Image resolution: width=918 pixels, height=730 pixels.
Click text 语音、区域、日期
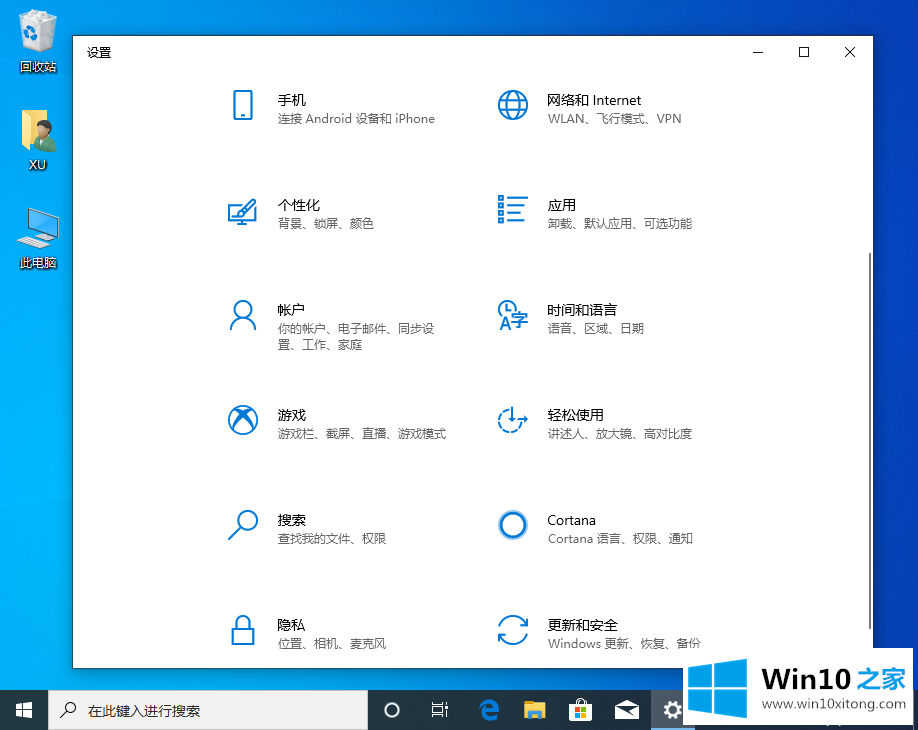[595, 328]
